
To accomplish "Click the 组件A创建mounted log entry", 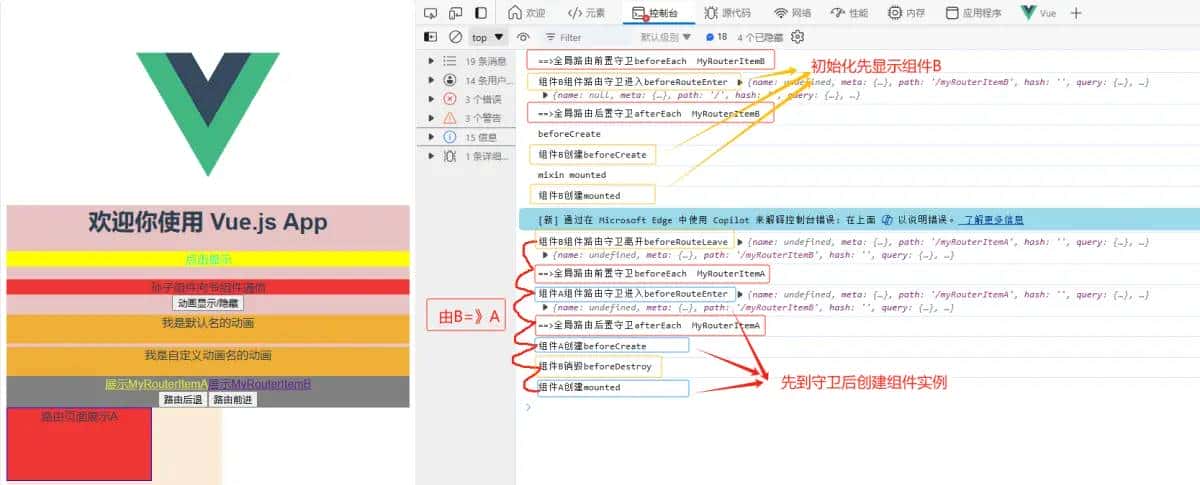I will point(609,387).
